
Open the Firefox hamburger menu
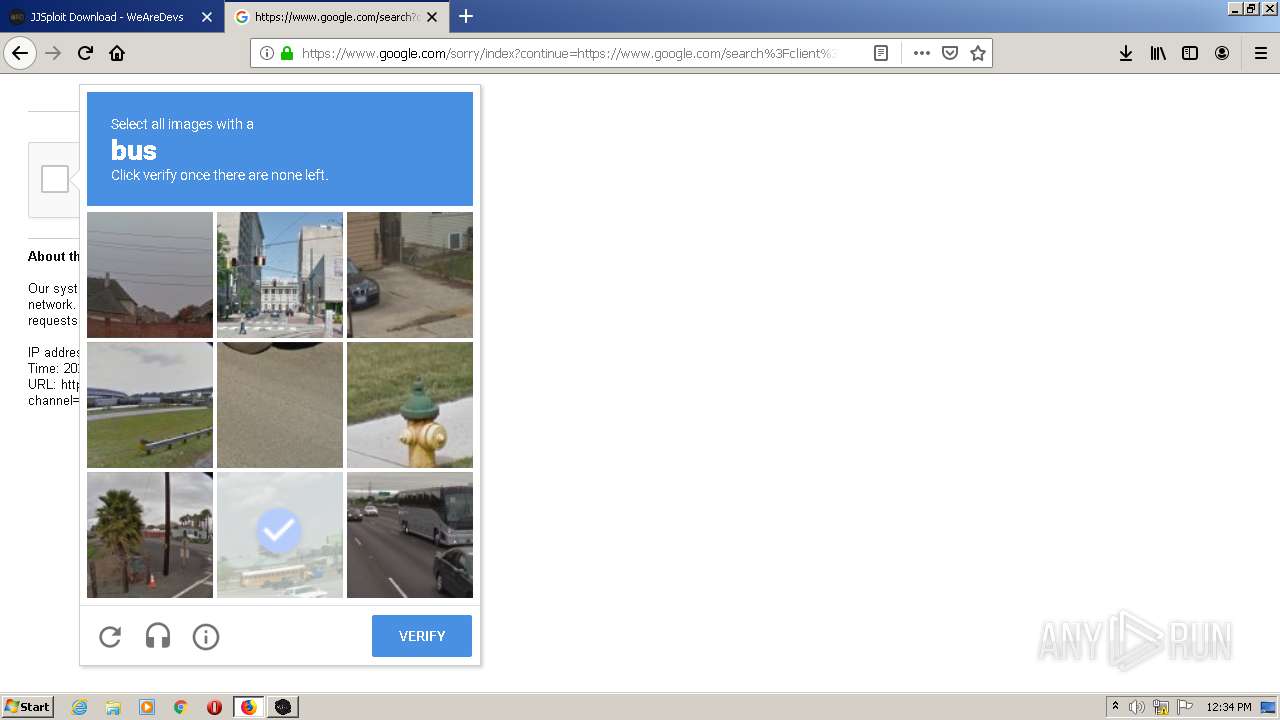point(1261,53)
